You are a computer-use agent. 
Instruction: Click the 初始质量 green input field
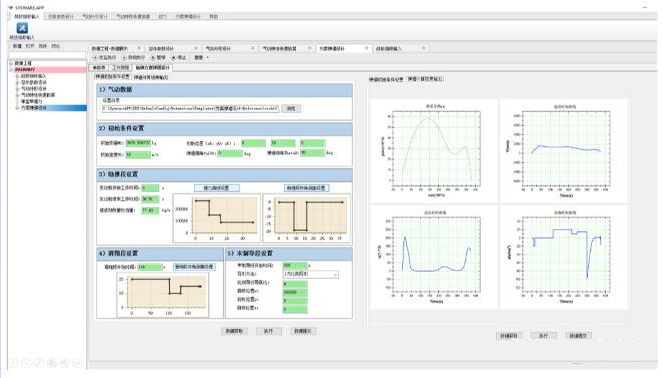[138, 143]
